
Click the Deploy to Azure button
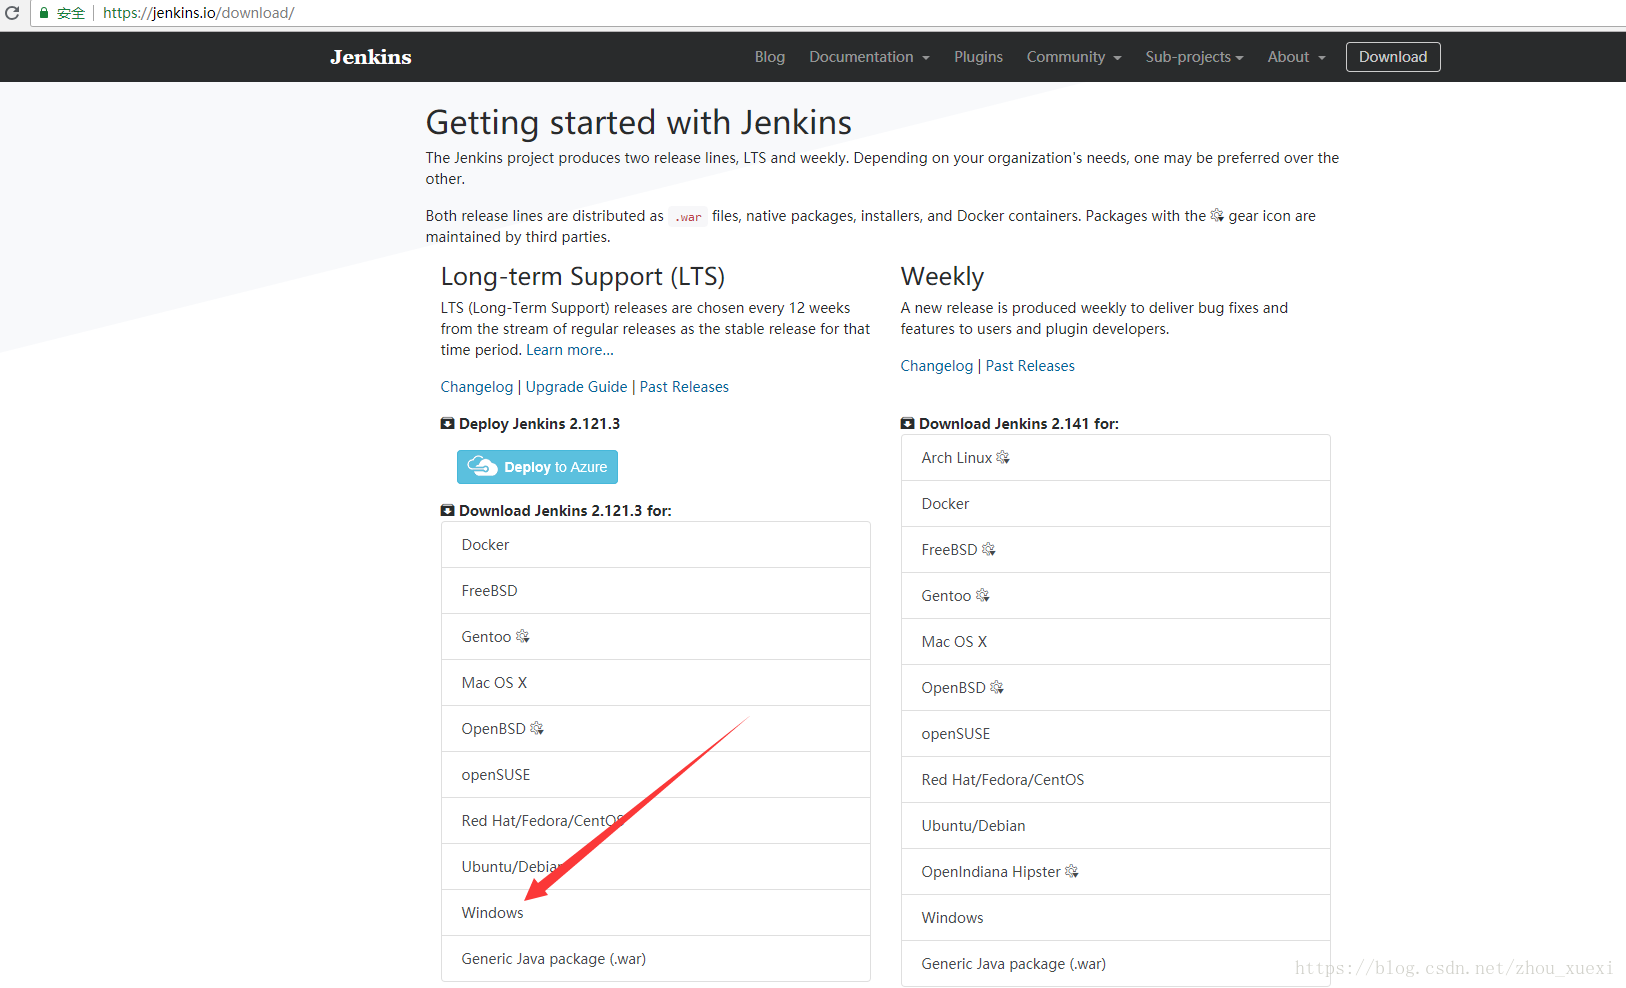coord(537,467)
